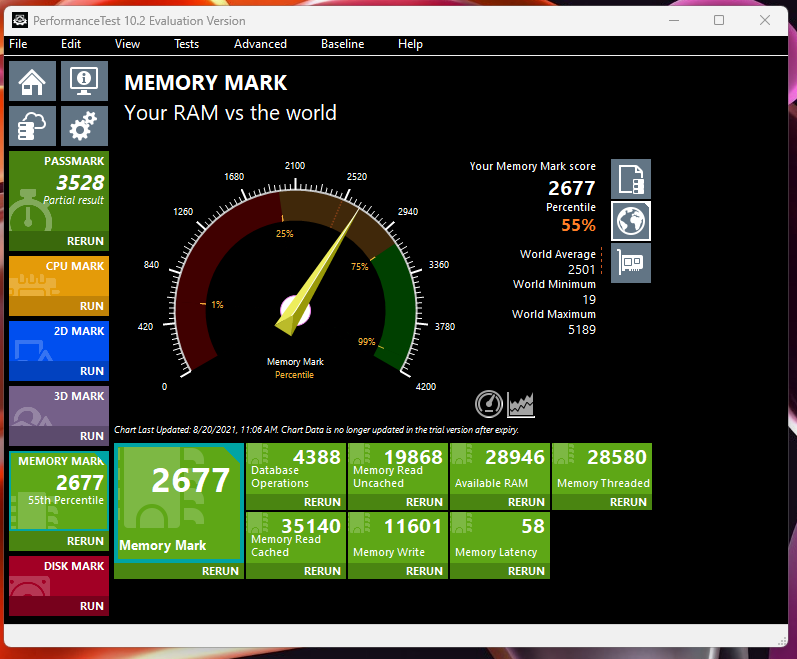Viewport: 797px width, 659px height.
Task: Minimize the PerformanceTest window
Action: [x=674, y=20]
